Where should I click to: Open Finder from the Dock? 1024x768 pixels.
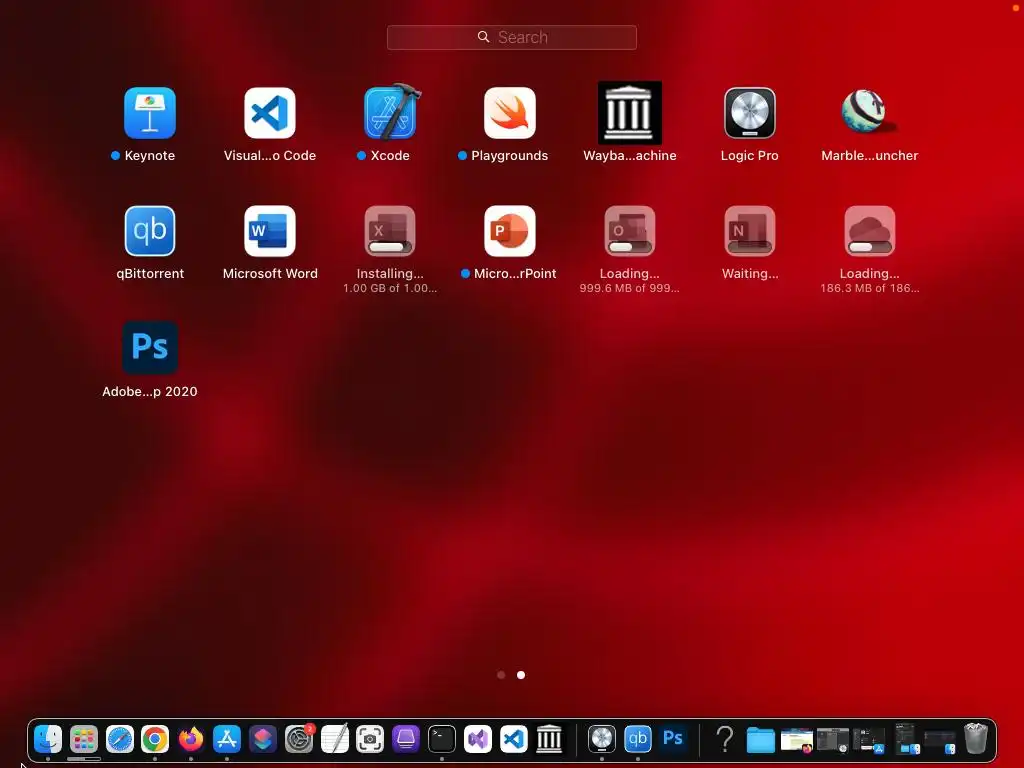coord(48,739)
